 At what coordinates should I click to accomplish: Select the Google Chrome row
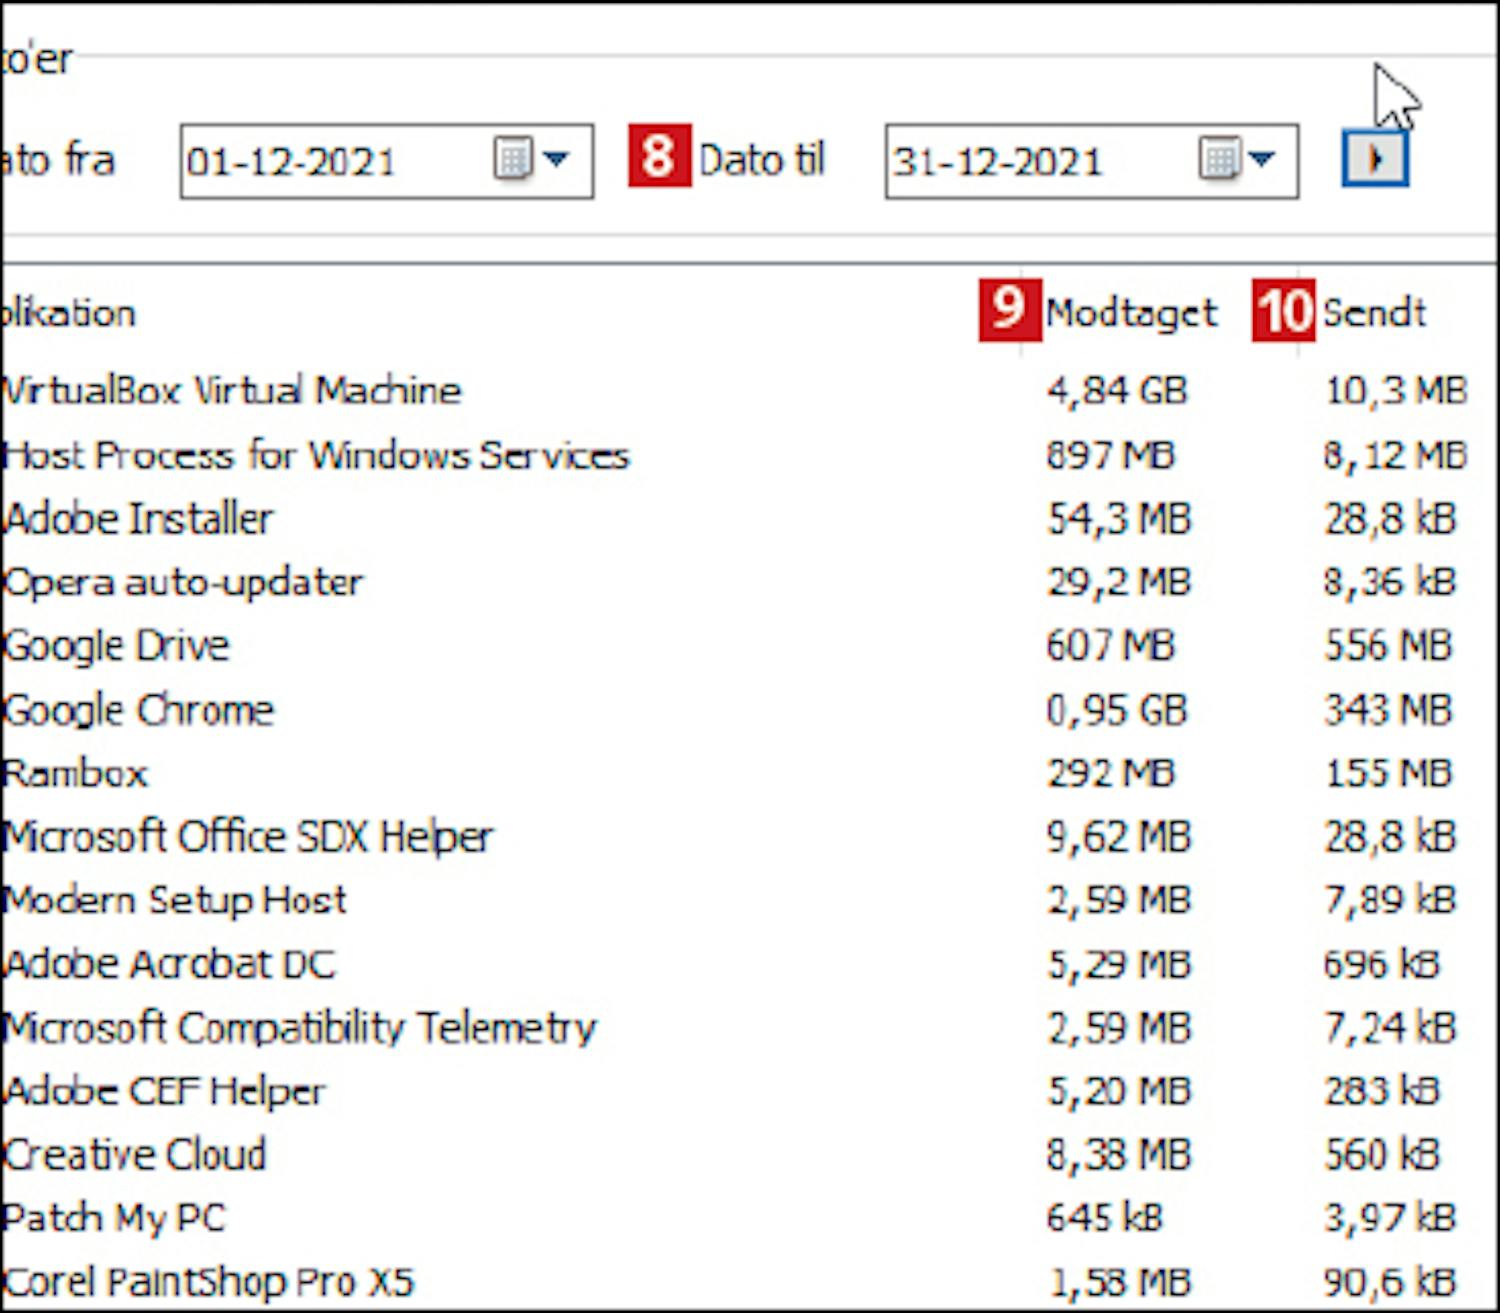(139, 710)
